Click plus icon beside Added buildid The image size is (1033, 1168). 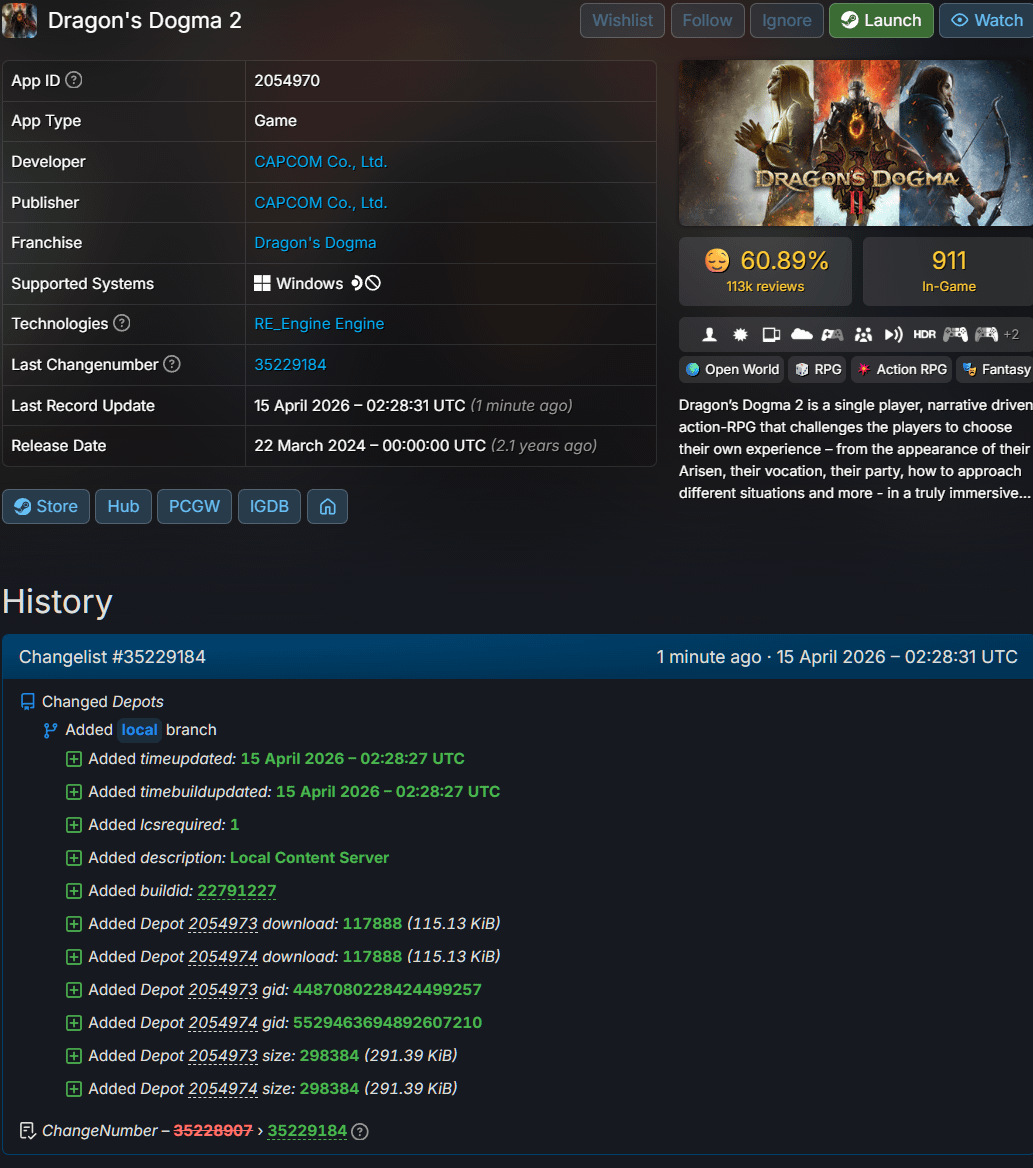pyautogui.click(x=74, y=891)
